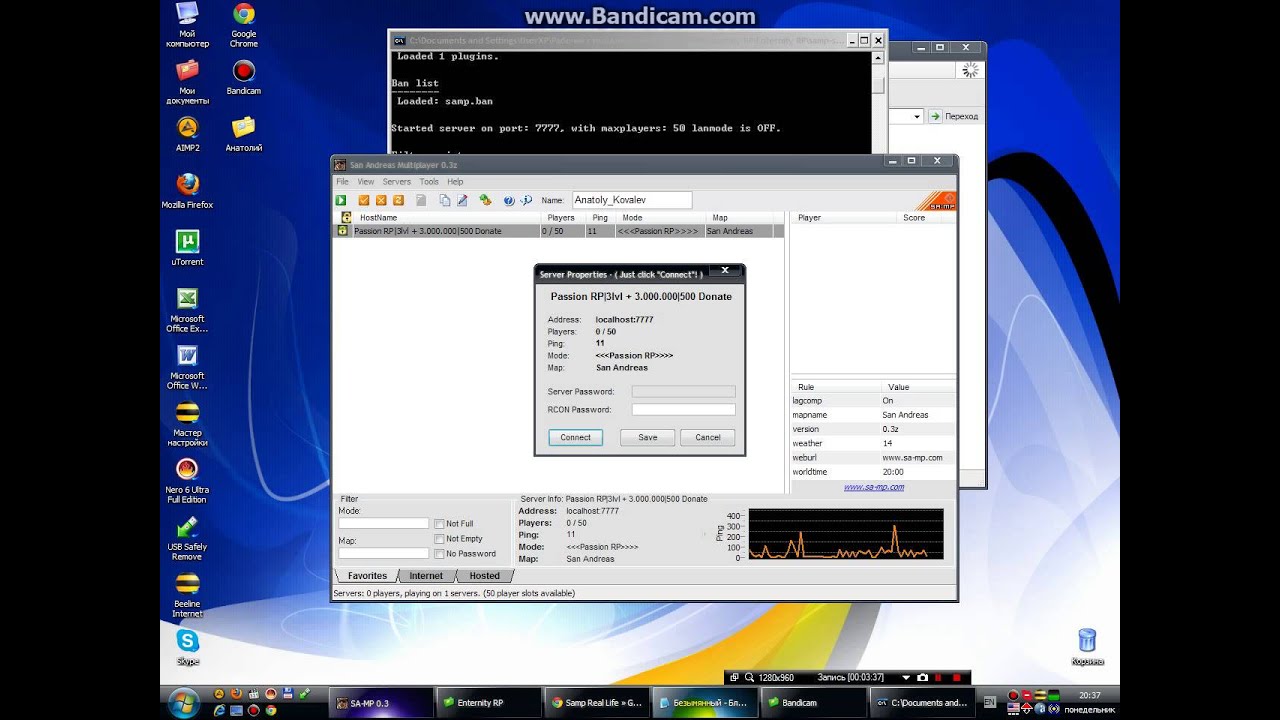Open the uTorrent desktop icon

click(x=187, y=248)
